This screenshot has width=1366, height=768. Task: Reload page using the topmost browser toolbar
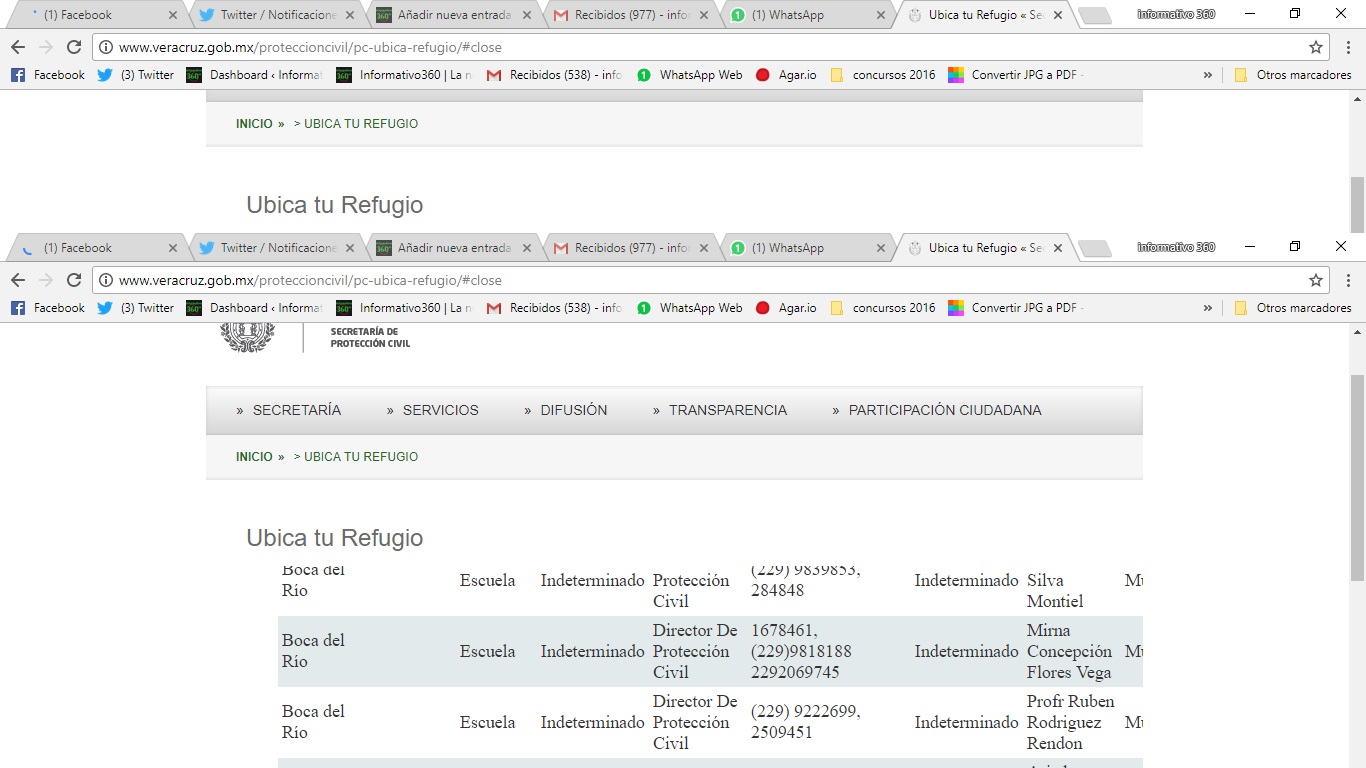tap(74, 47)
